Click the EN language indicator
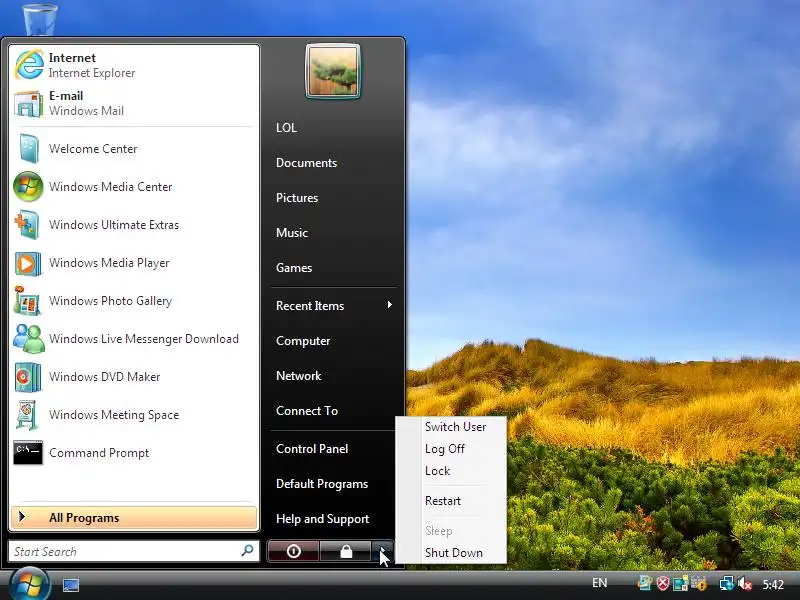800x600 pixels. click(599, 583)
